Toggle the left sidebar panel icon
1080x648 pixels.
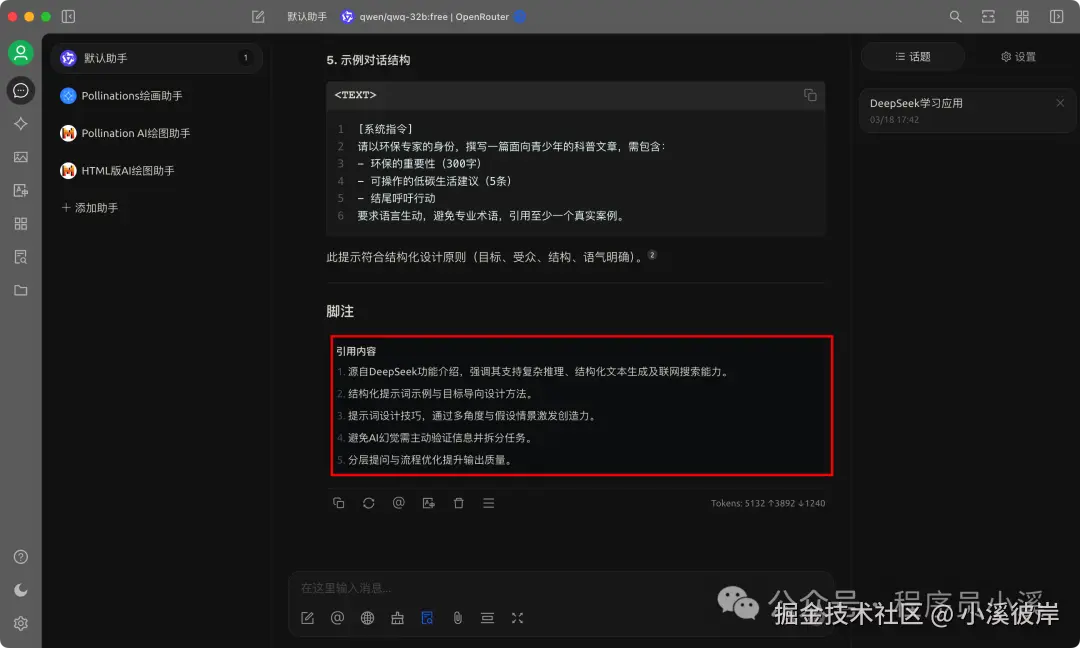[x=68, y=17]
